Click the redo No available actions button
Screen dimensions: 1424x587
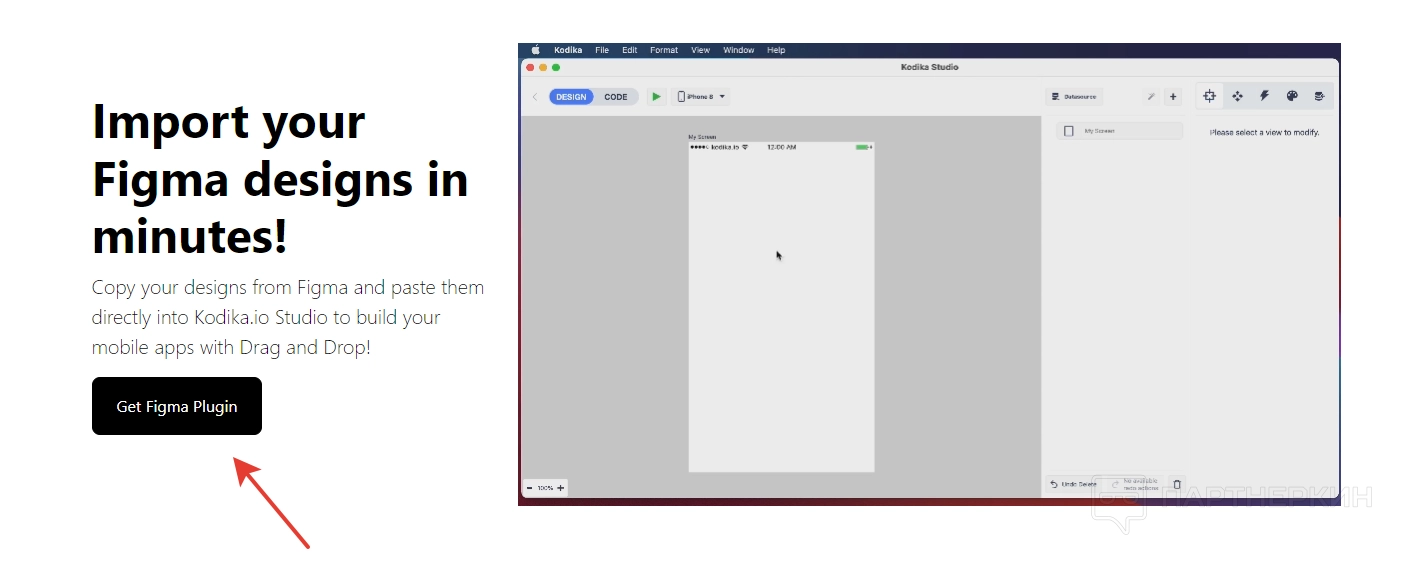point(1134,484)
